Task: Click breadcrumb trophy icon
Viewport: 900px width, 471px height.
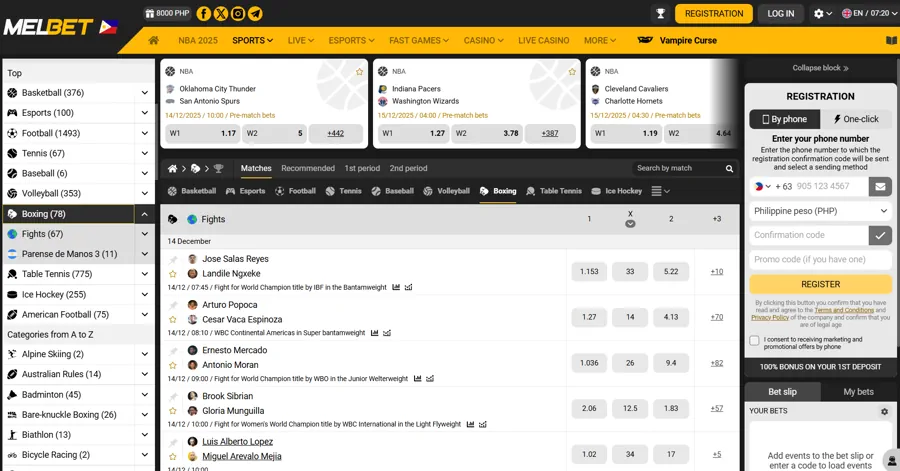Action: (x=218, y=168)
